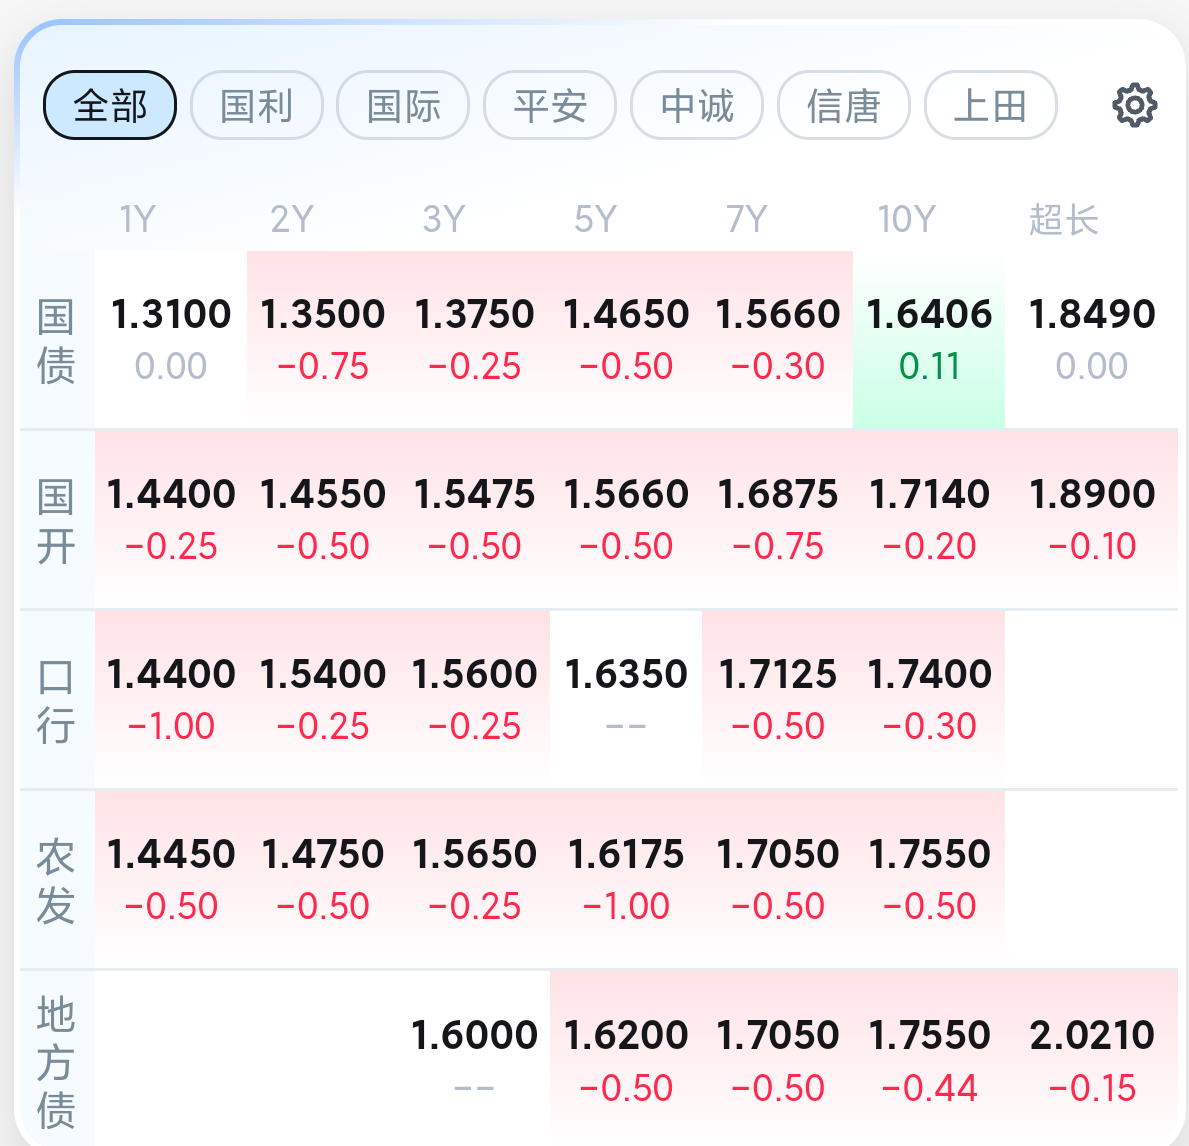1189x1146 pixels.
Task: Switch to the 国际 tab
Action: (403, 105)
